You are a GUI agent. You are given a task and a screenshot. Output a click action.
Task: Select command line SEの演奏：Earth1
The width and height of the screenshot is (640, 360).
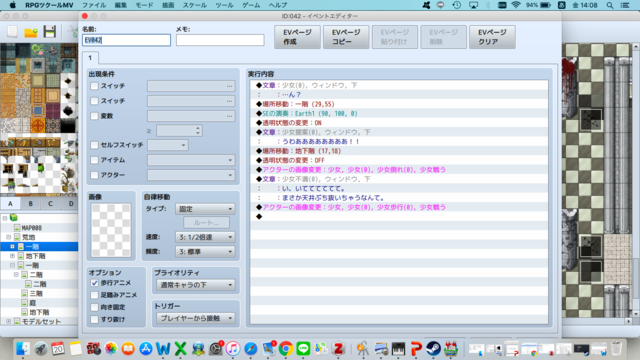pyautogui.click(x=399, y=113)
